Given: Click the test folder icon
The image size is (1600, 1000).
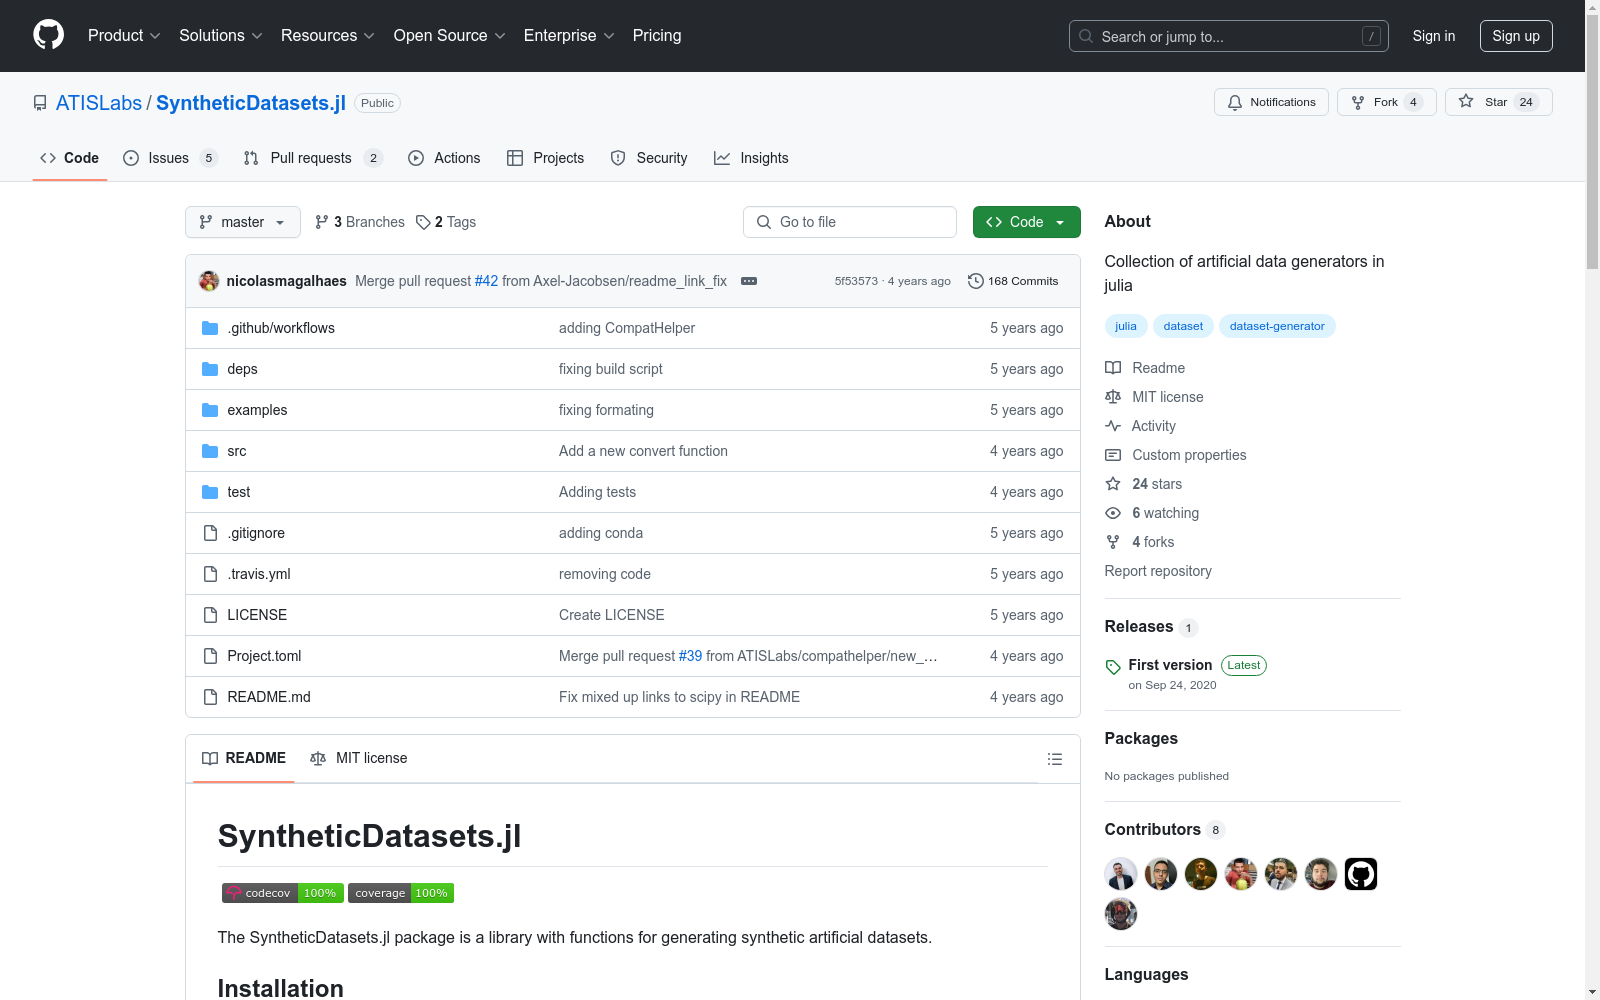Looking at the screenshot, I should tap(210, 492).
